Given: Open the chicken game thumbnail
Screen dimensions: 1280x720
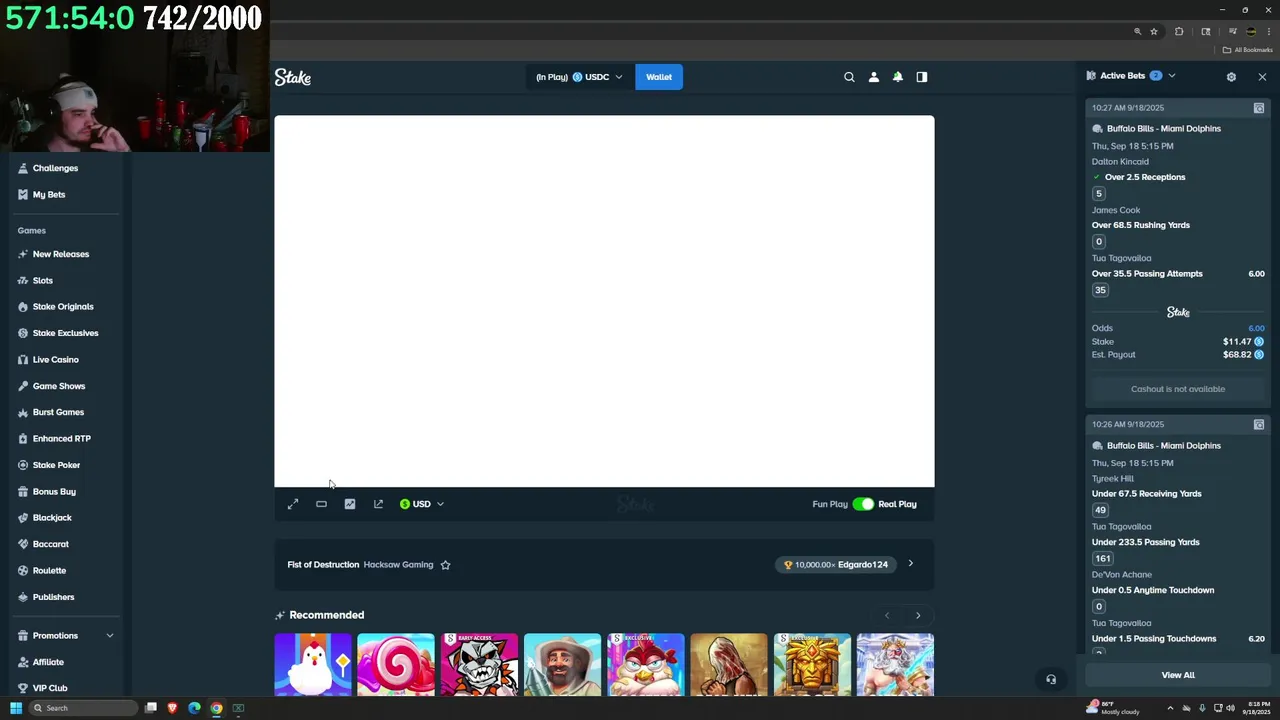Looking at the screenshot, I should tap(313, 664).
